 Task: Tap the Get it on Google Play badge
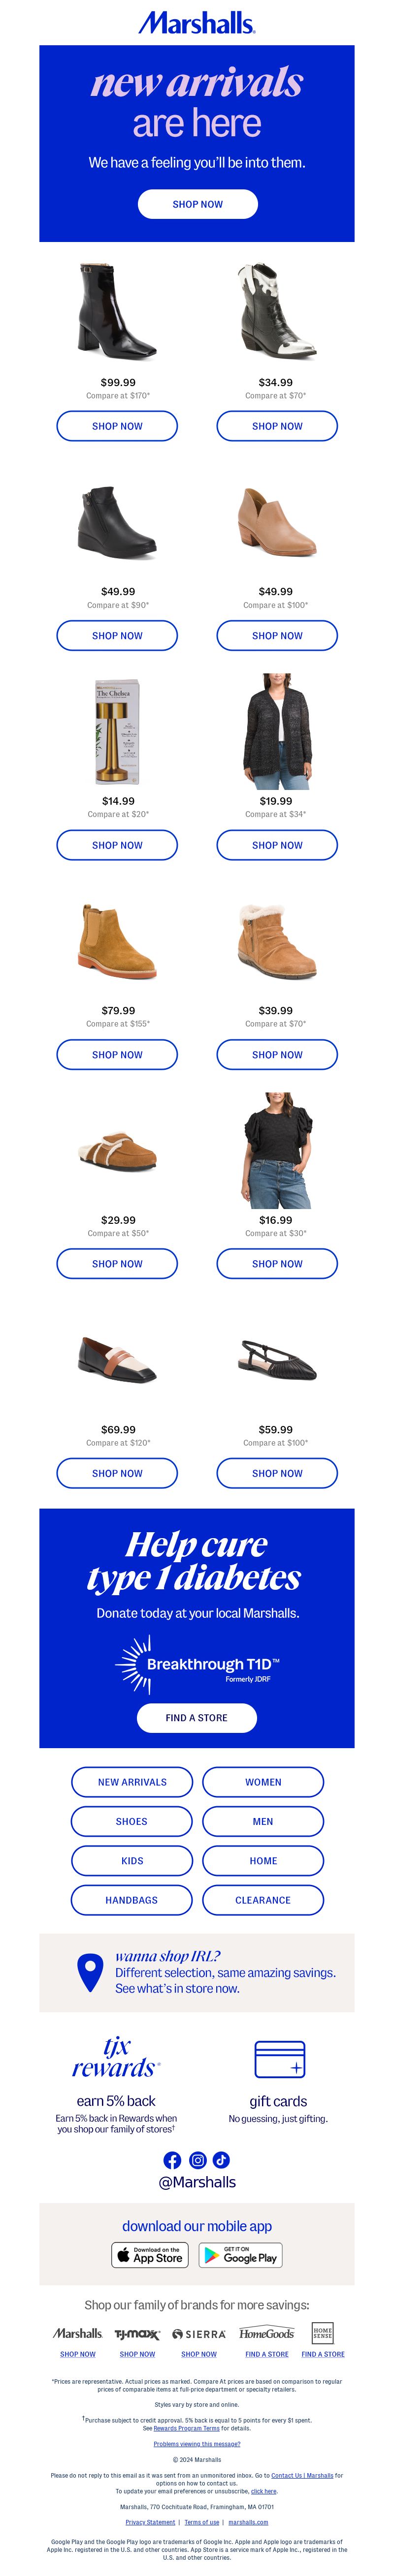(241, 2255)
